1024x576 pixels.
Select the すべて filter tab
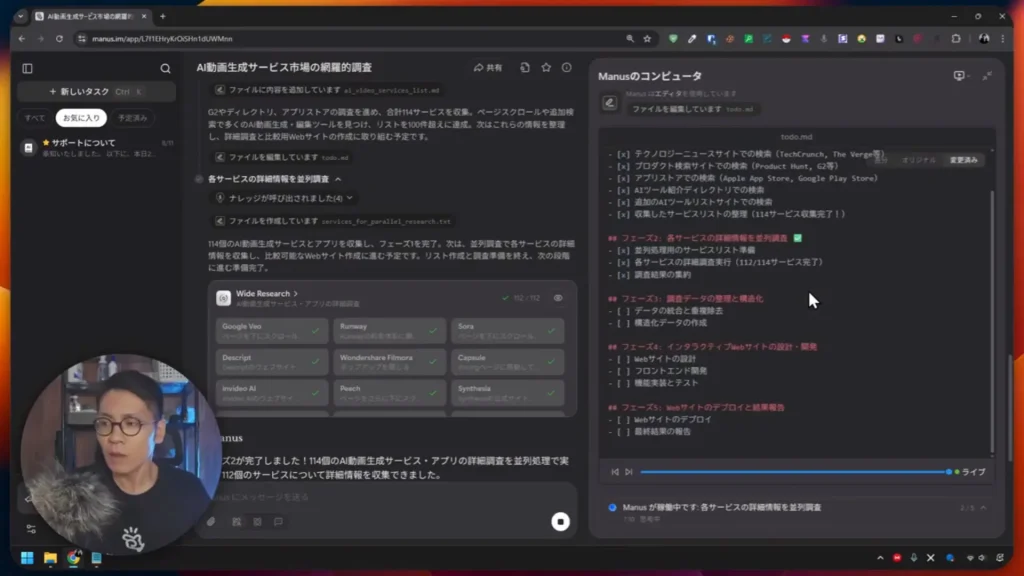click(x=35, y=118)
